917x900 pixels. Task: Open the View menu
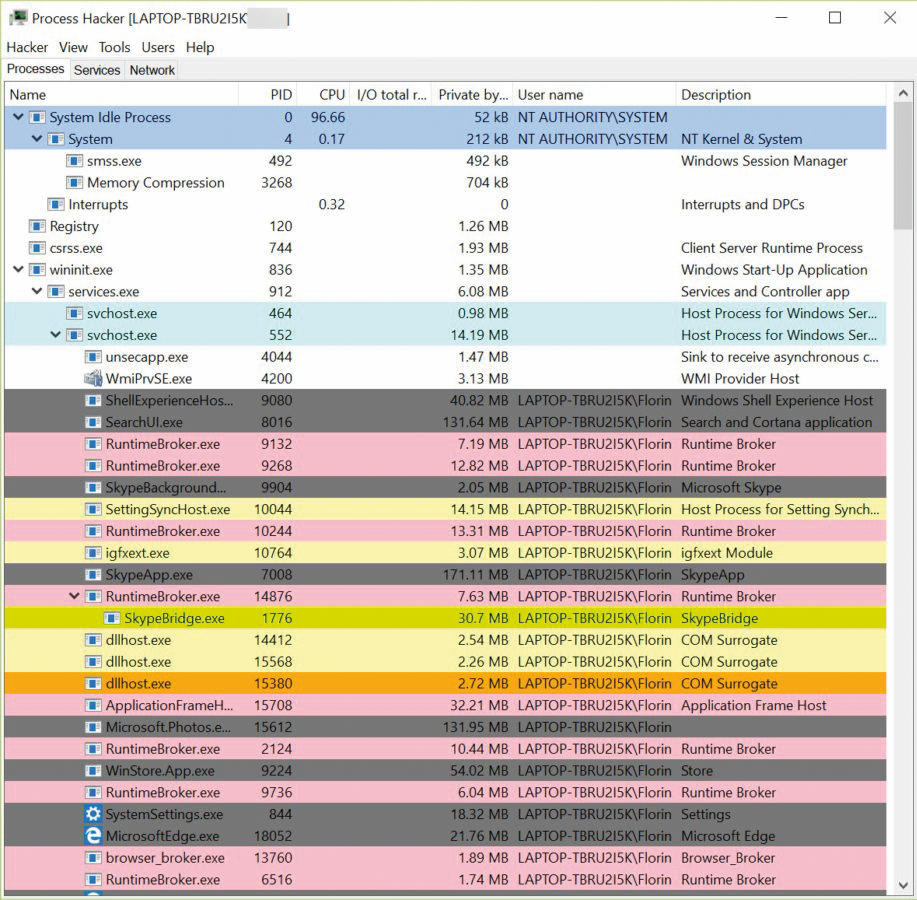point(73,47)
